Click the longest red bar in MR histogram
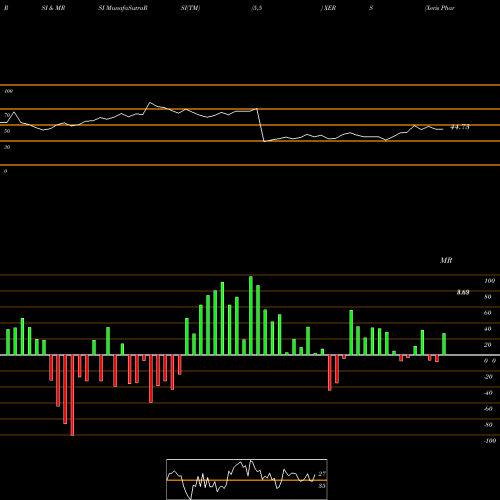Screen dimensions: 500x500 point(72,395)
